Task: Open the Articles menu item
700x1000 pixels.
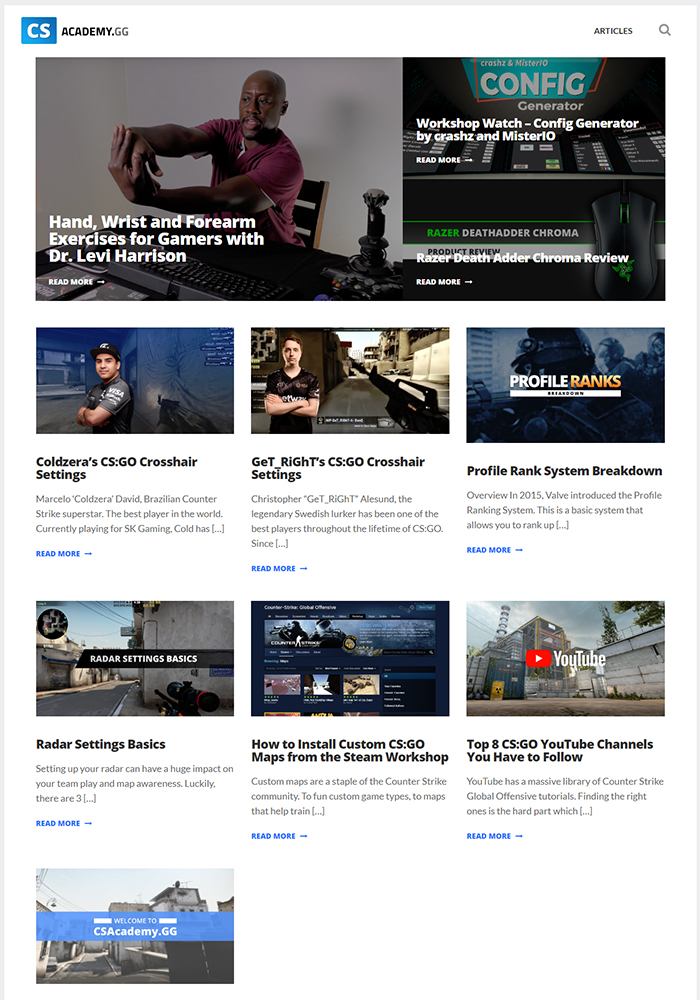Action: [x=613, y=31]
